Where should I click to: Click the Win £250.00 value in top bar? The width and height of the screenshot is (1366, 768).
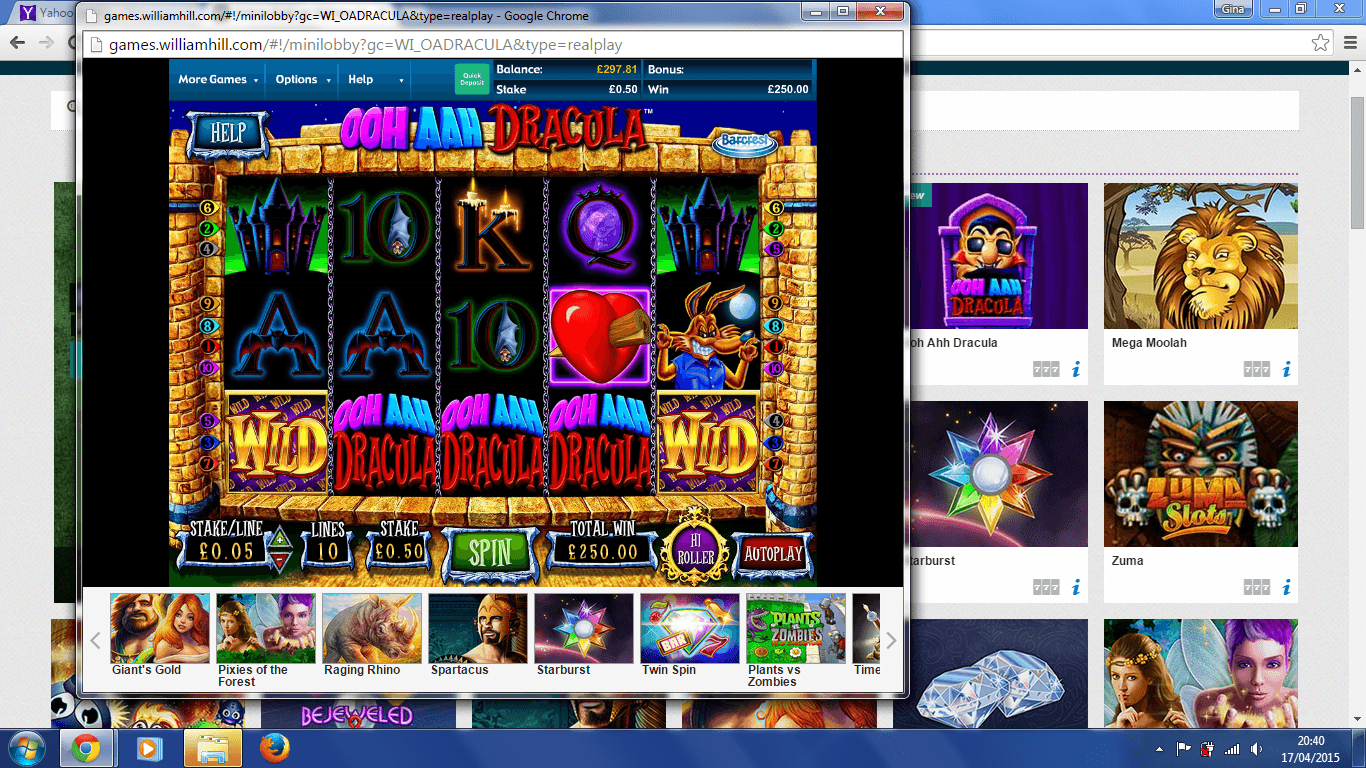(x=788, y=89)
